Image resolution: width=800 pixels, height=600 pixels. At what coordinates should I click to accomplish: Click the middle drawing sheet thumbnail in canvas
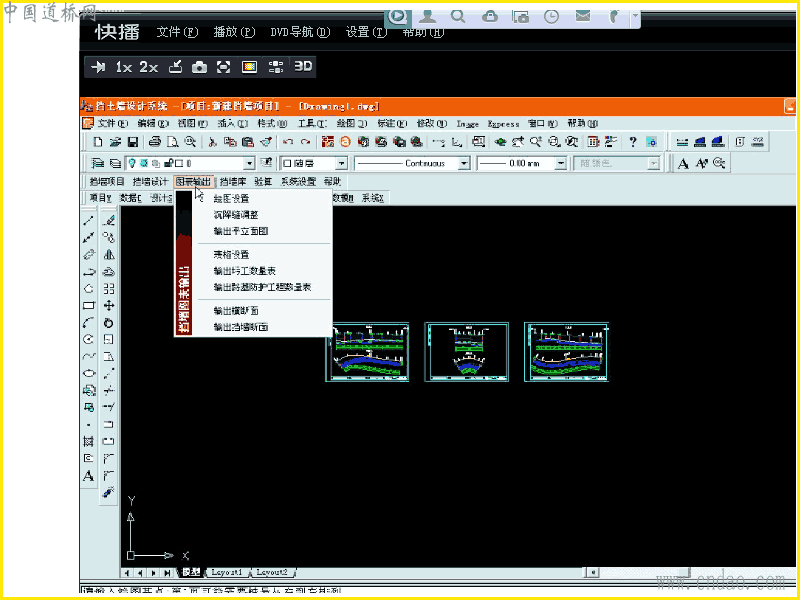(467, 352)
